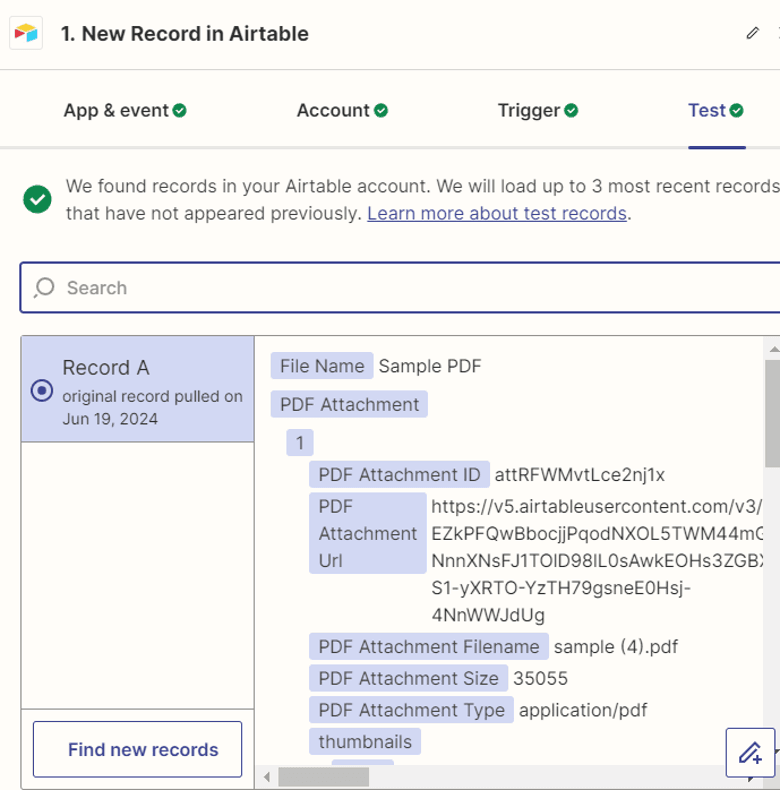Click the thumbnails field label
This screenshot has height=790, width=780.
coord(365,742)
